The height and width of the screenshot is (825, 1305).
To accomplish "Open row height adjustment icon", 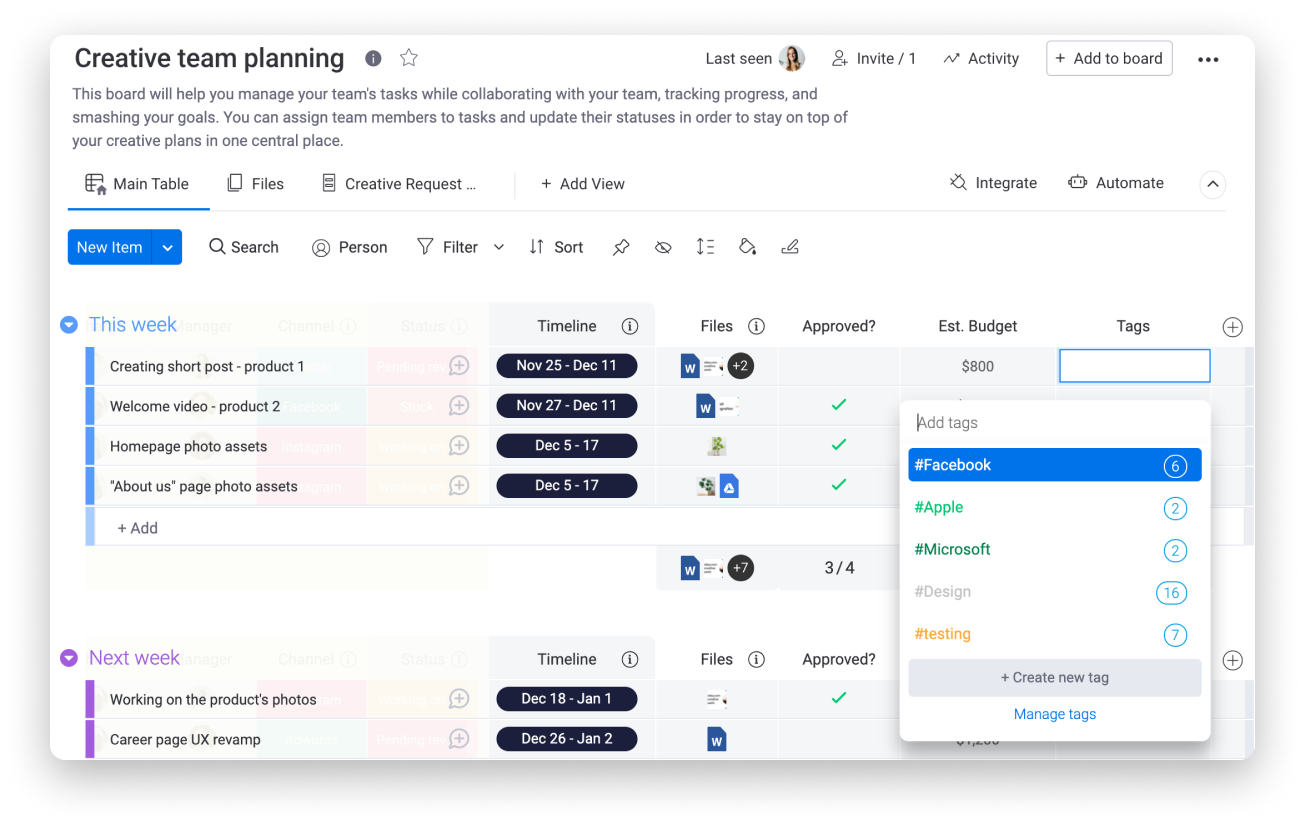I will coord(705,247).
